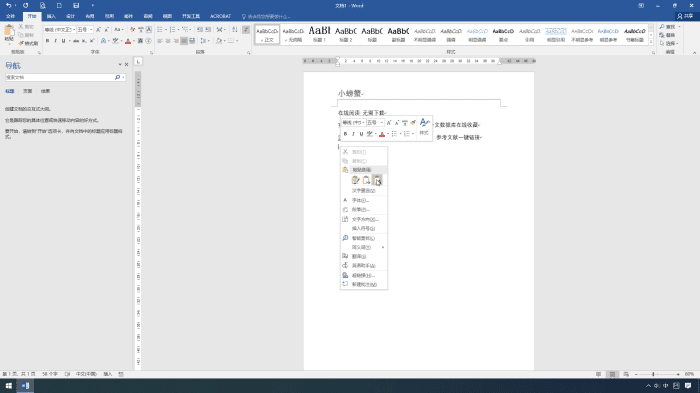
Task: Open line spacing dropdown in paragraph group
Action: (204, 41)
